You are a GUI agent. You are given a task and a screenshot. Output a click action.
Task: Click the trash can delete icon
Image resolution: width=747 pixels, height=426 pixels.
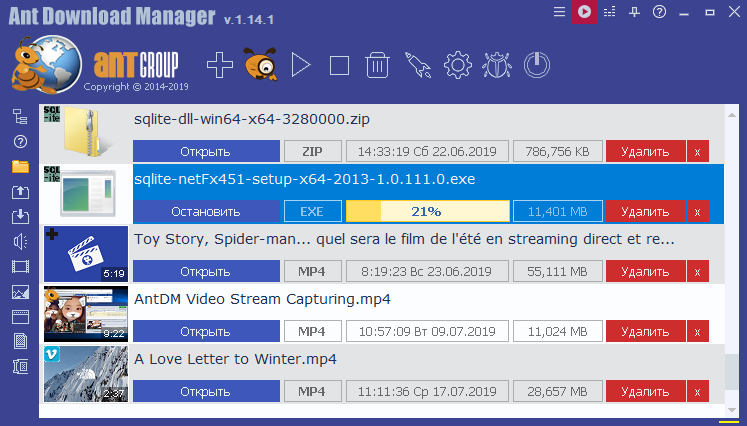pos(377,66)
